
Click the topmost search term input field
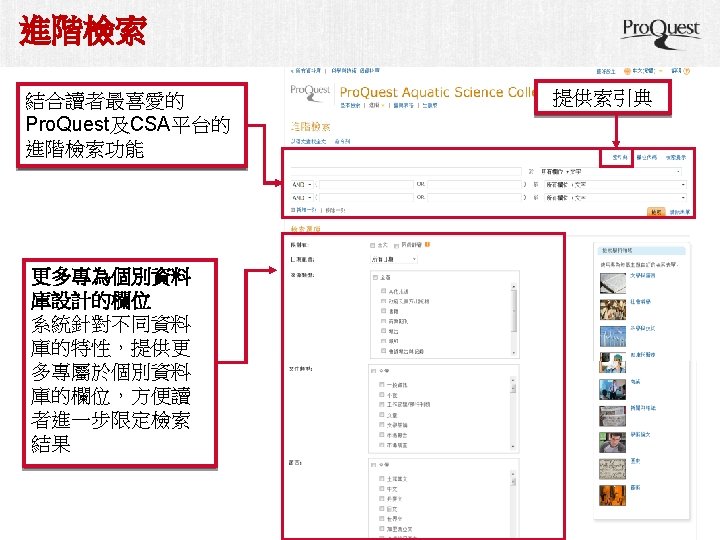406,171
